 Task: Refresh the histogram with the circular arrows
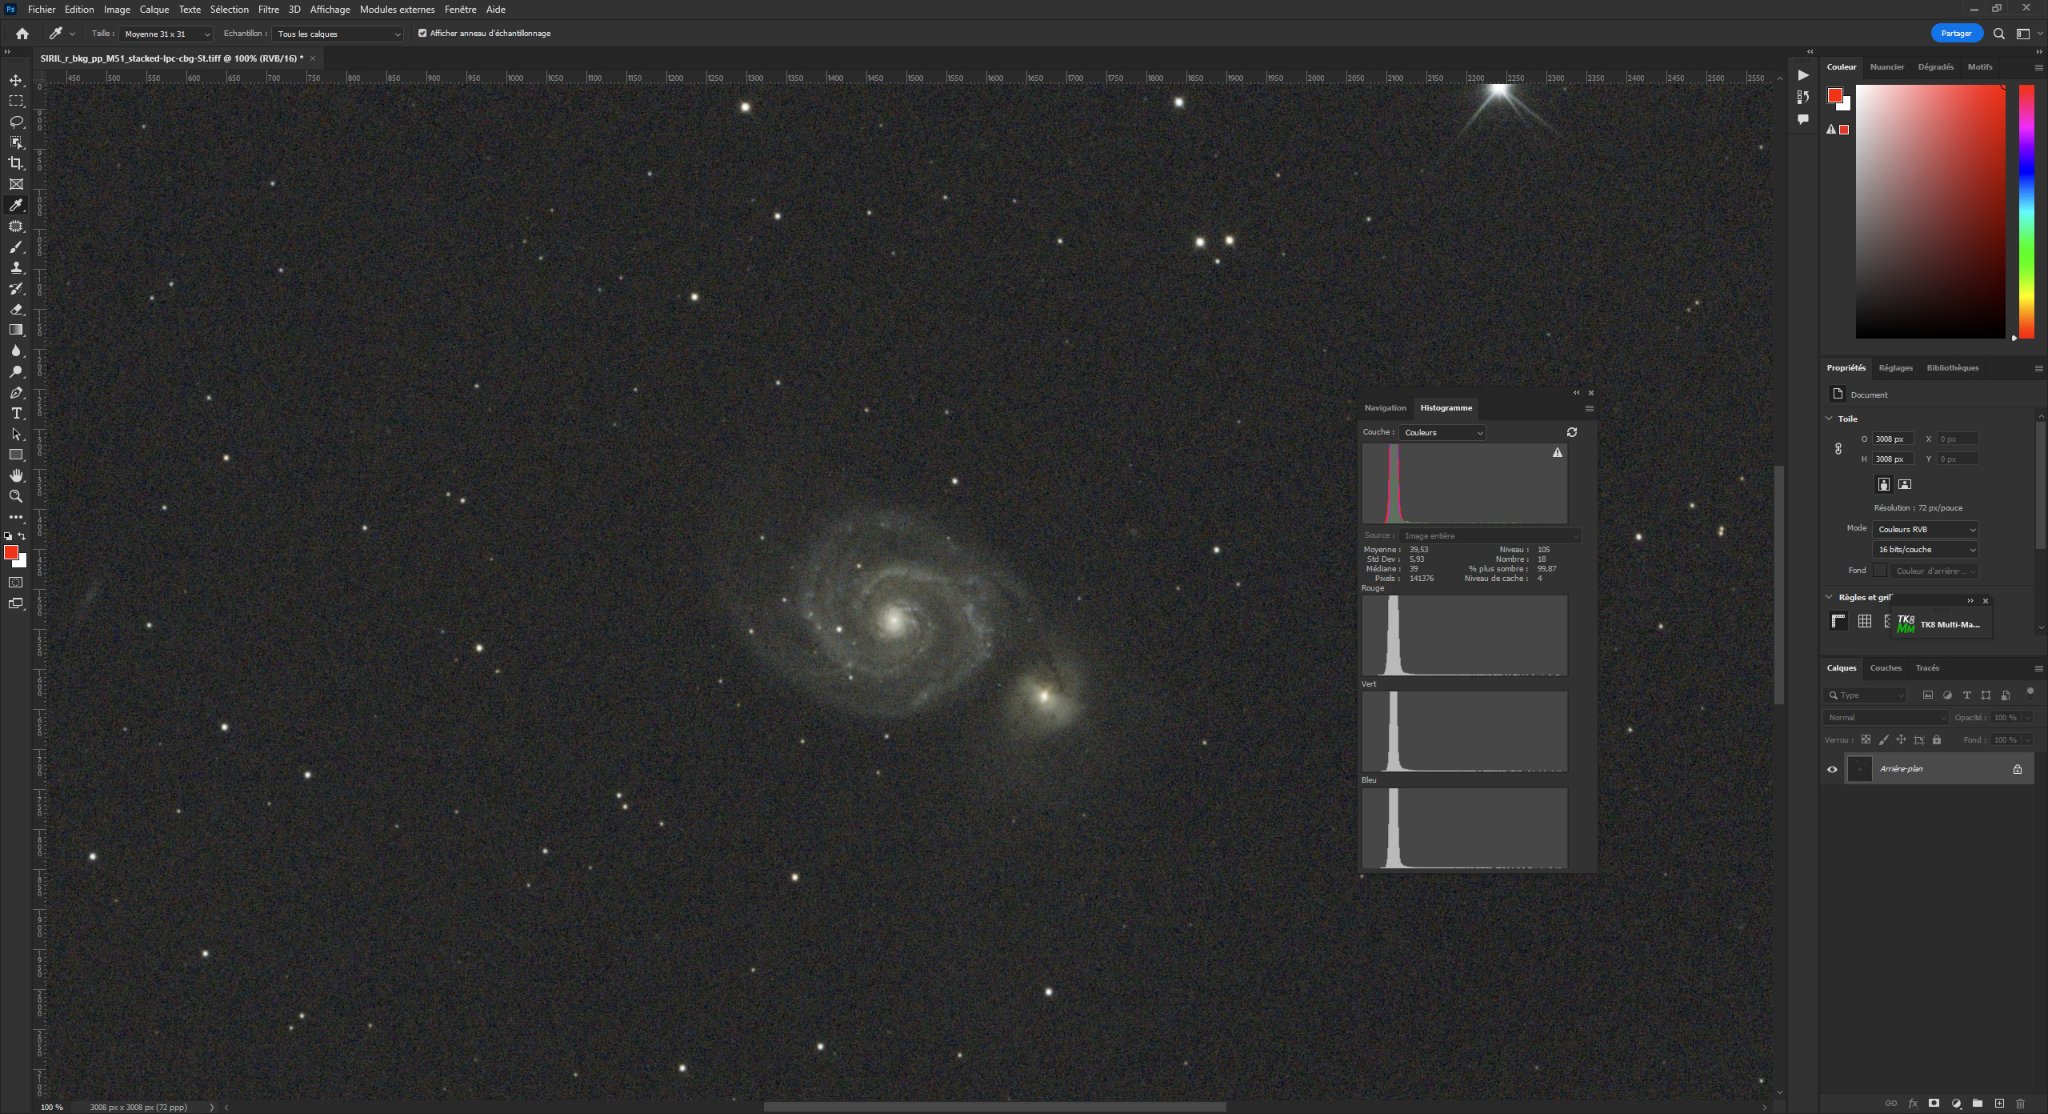[x=1571, y=432]
